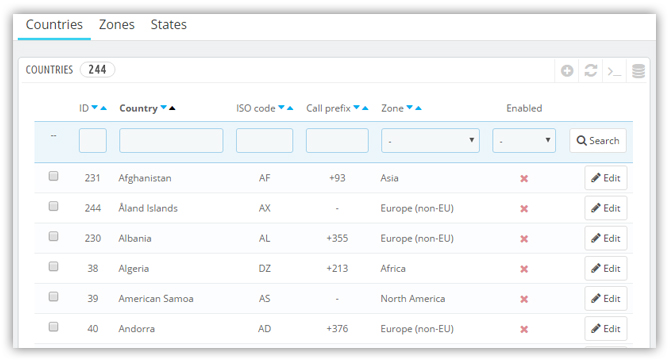Sort Zone column ascending
670x363 pixels.
tap(418, 108)
